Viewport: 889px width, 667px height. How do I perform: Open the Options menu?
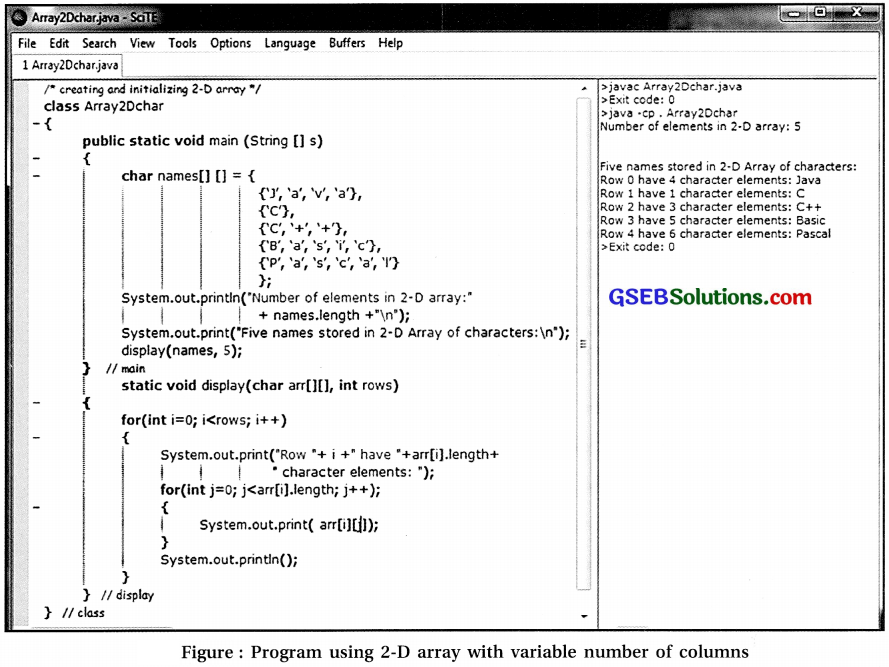pos(230,43)
